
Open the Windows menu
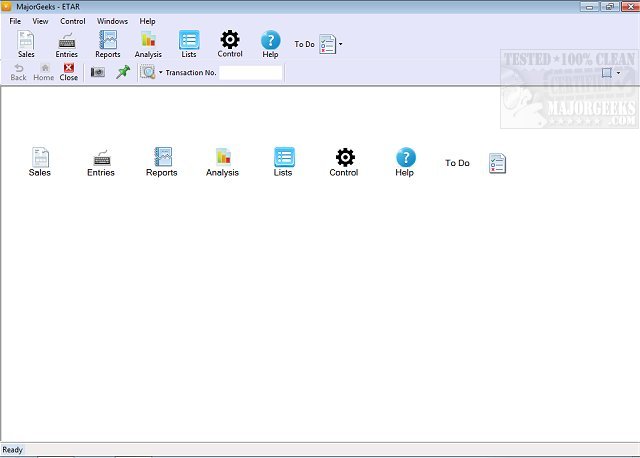[x=112, y=21]
